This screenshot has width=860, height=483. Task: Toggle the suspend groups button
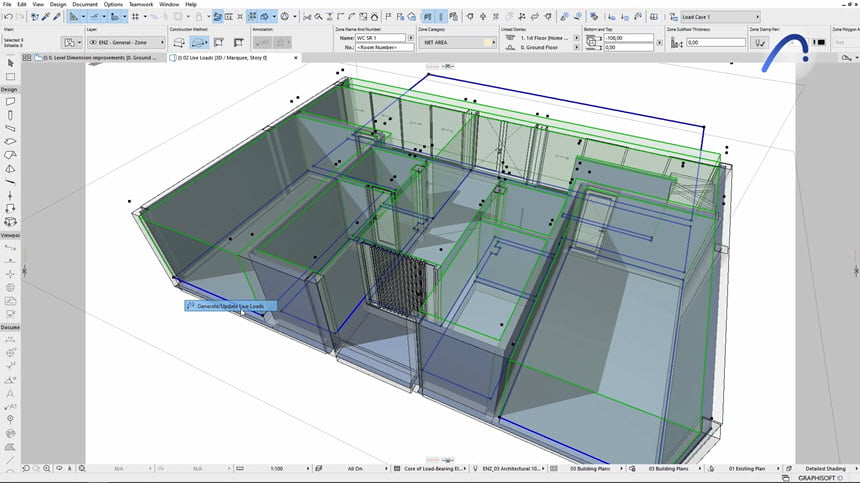[252, 17]
